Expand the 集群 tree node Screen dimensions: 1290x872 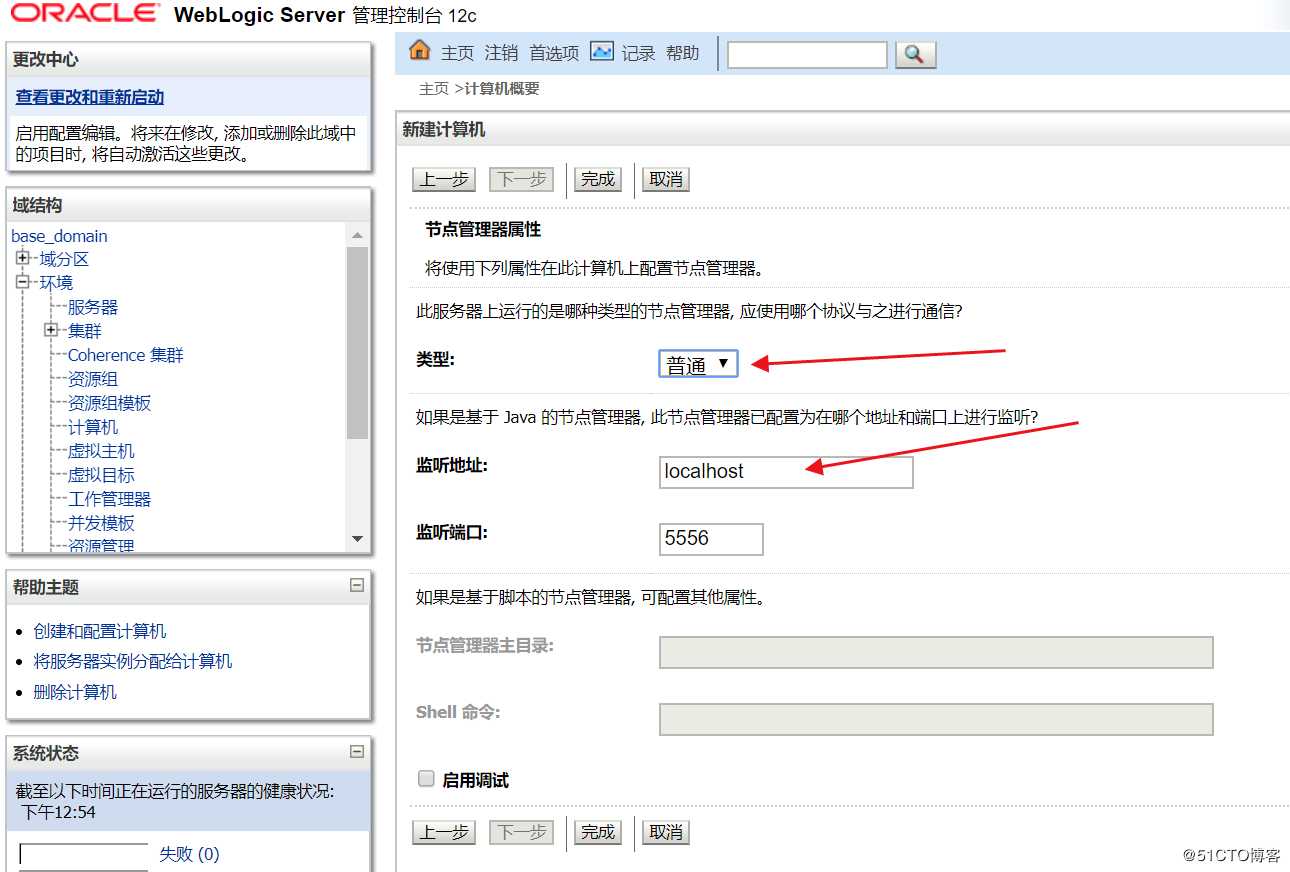click(x=51, y=330)
